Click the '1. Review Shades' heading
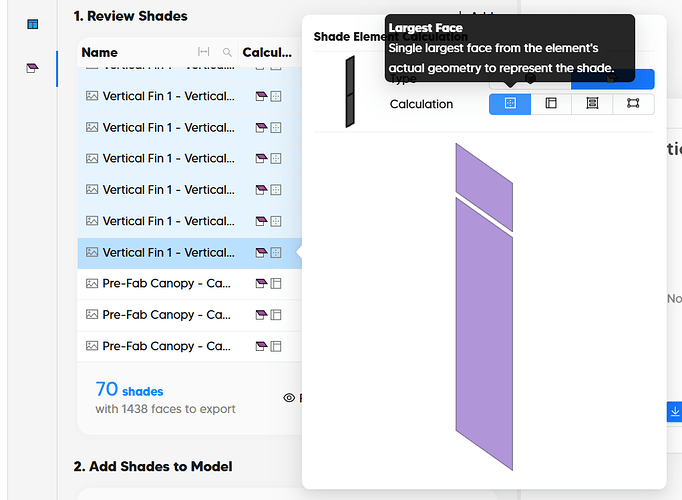Image resolution: width=682 pixels, height=500 pixels. (x=130, y=16)
